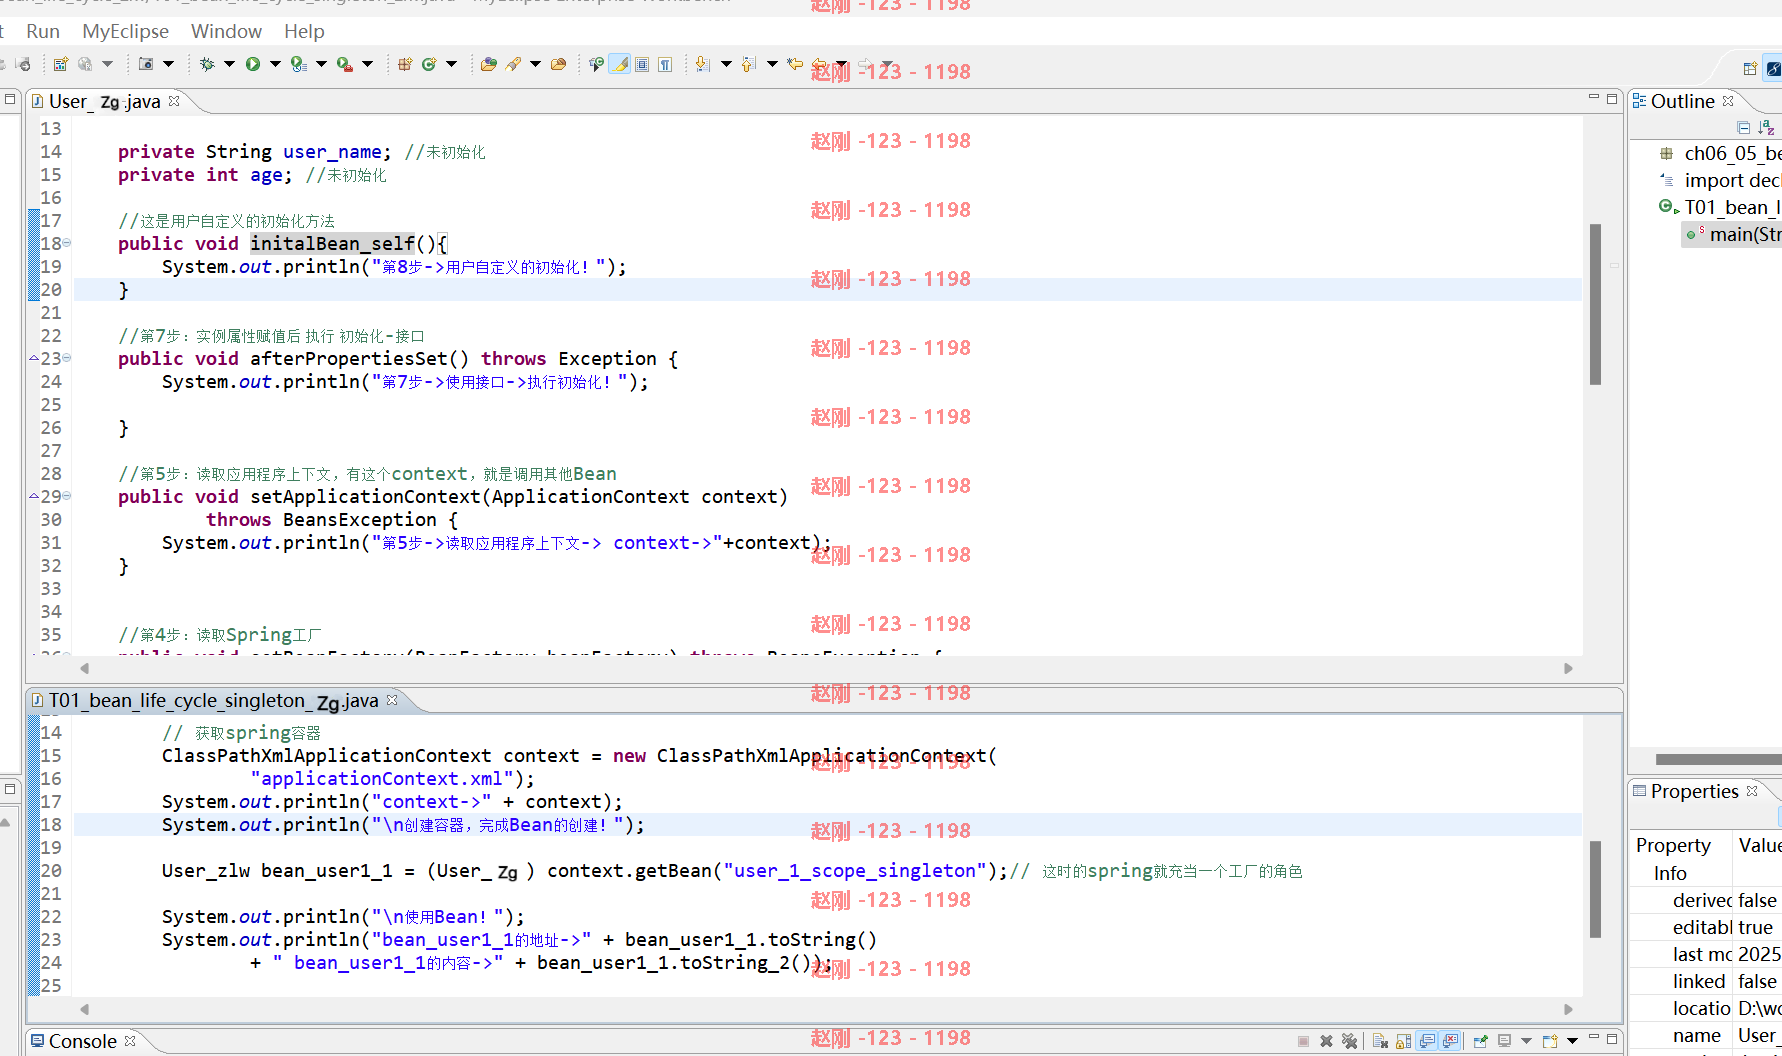Image resolution: width=1782 pixels, height=1056 pixels.
Task: Open the MyEclipse menu
Action: click(x=125, y=31)
